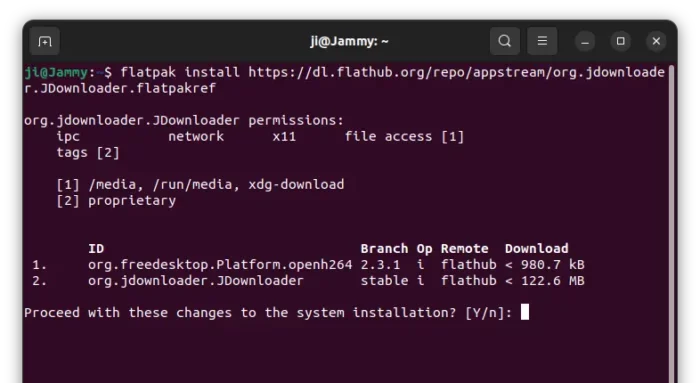Open a new terminal tab
This screenshot has height=383, width=700.
pos(45,42)
